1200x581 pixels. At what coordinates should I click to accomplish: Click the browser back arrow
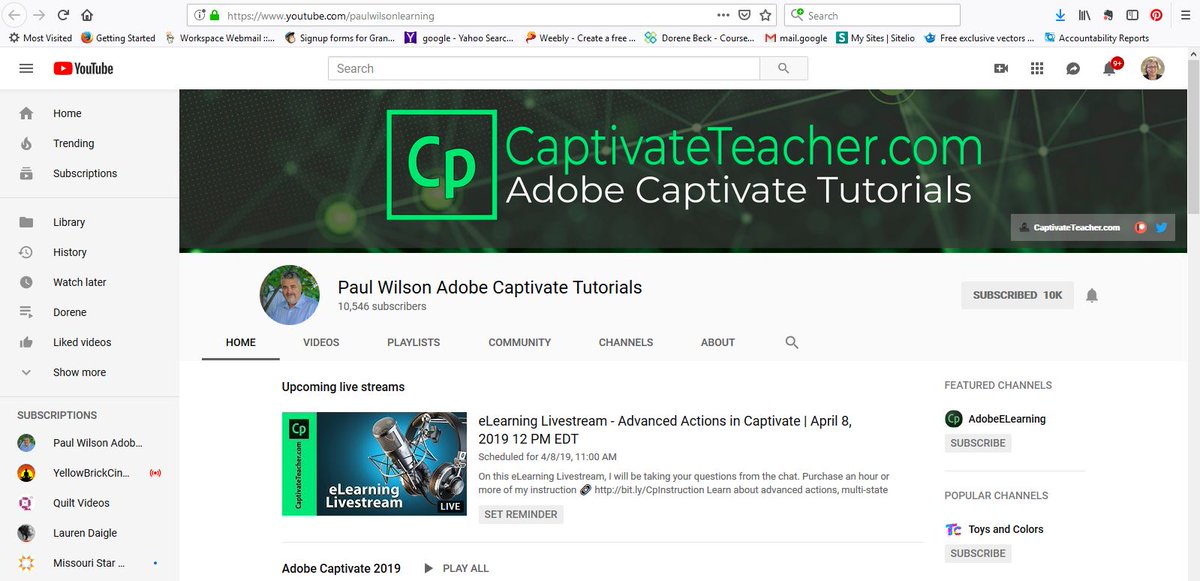pyautogui.click(x=15, y=15)
